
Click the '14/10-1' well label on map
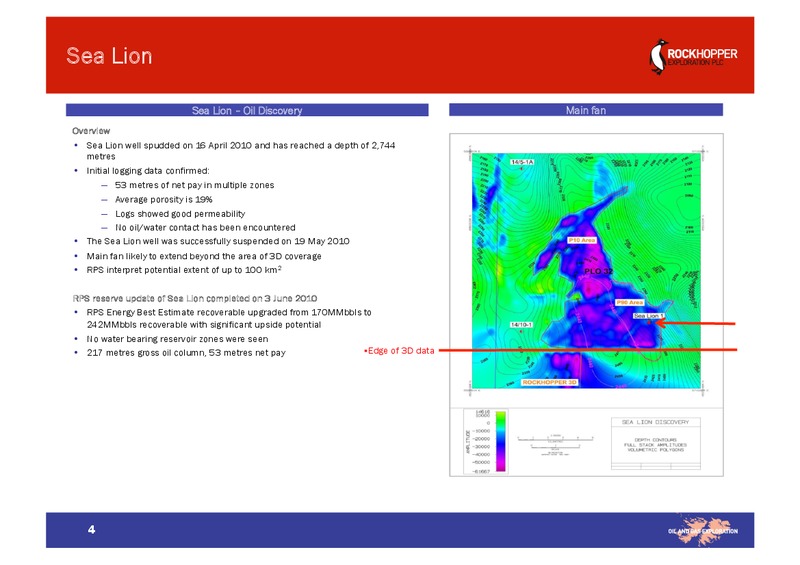click(x=521, y=325)
